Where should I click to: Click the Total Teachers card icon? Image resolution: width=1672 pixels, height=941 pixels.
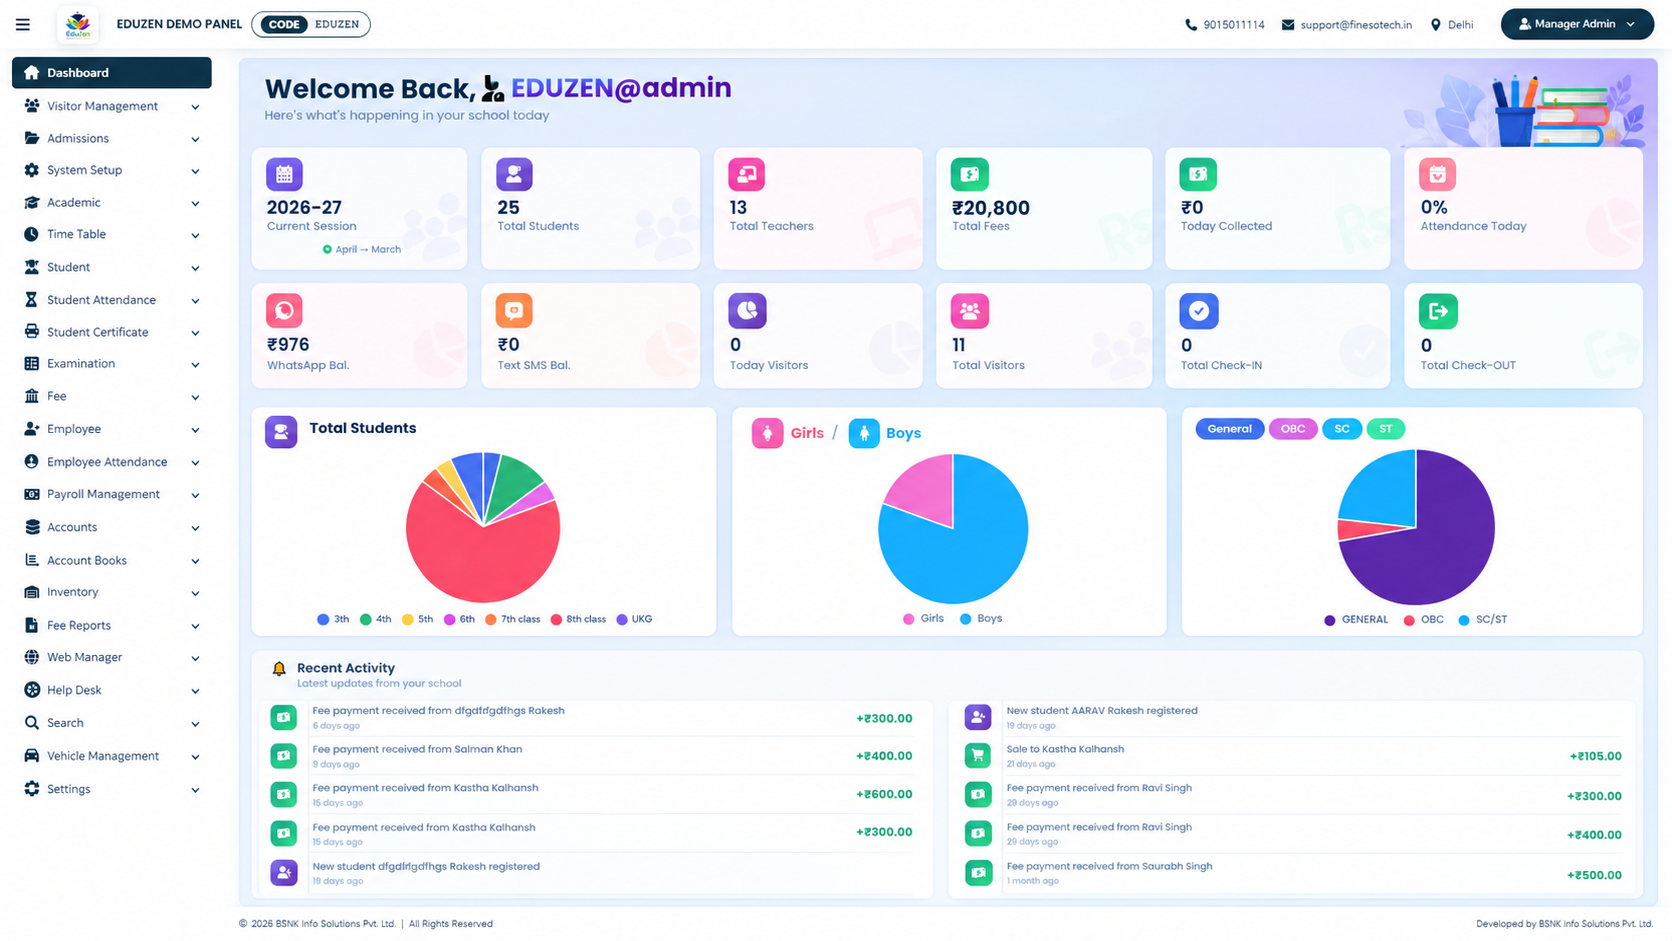pos(746,174)
